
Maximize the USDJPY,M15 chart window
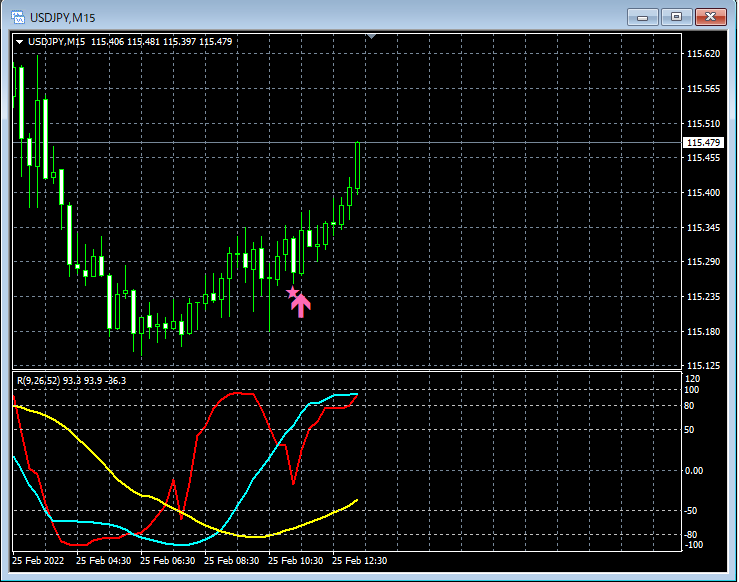click(676, 17)
